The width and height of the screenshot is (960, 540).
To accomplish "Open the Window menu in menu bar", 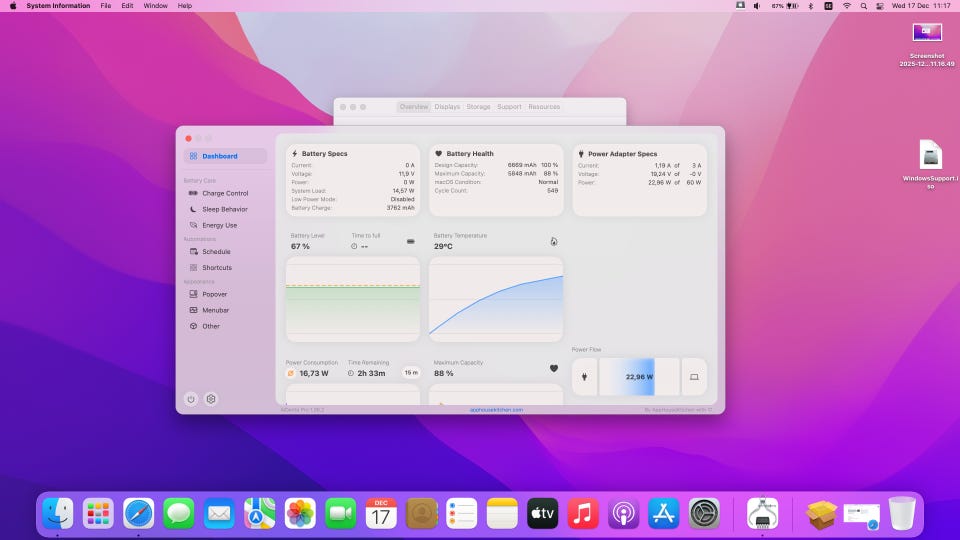I will [x=155, y=6].
